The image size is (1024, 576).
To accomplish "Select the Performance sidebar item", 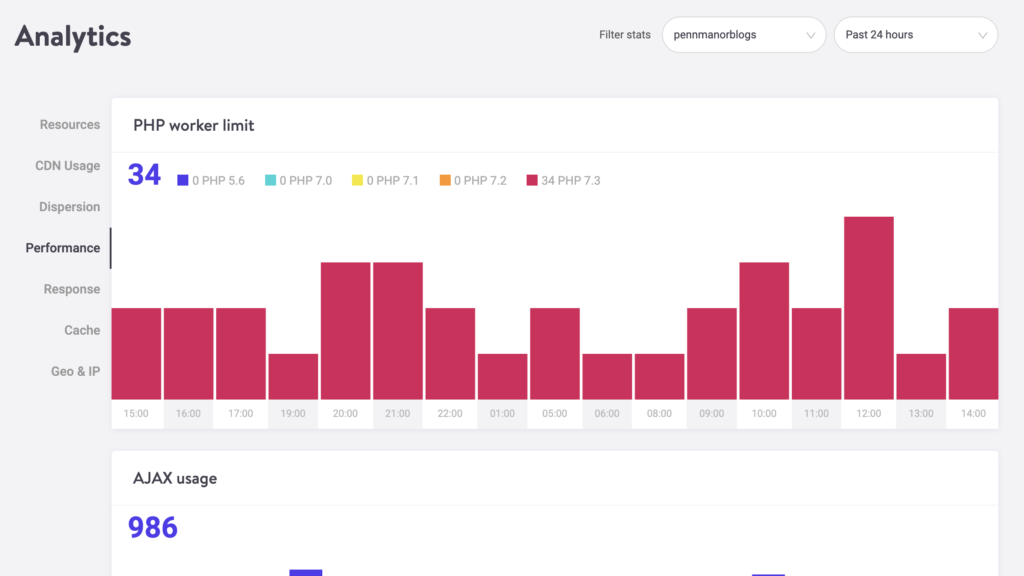I will [x=63, y=248].
